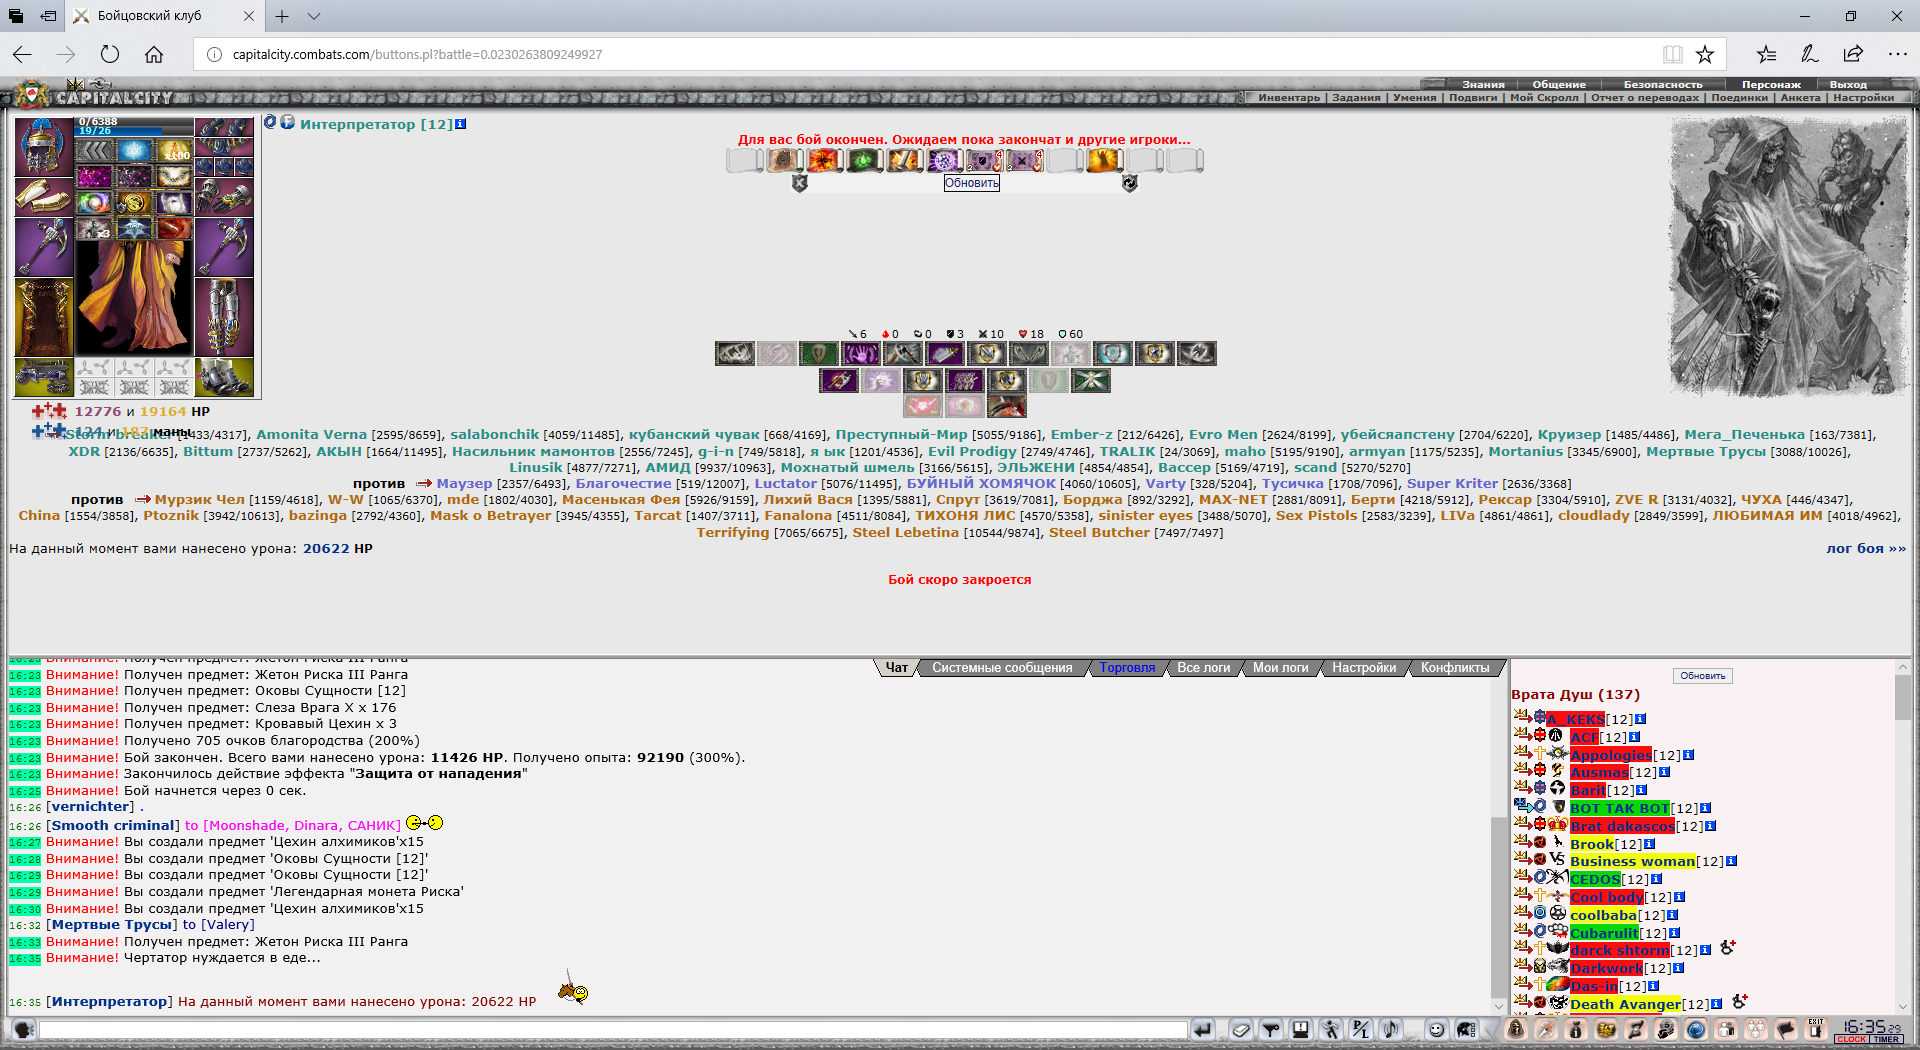
Task: Open Поединки page
Action: coord(1739,98)
